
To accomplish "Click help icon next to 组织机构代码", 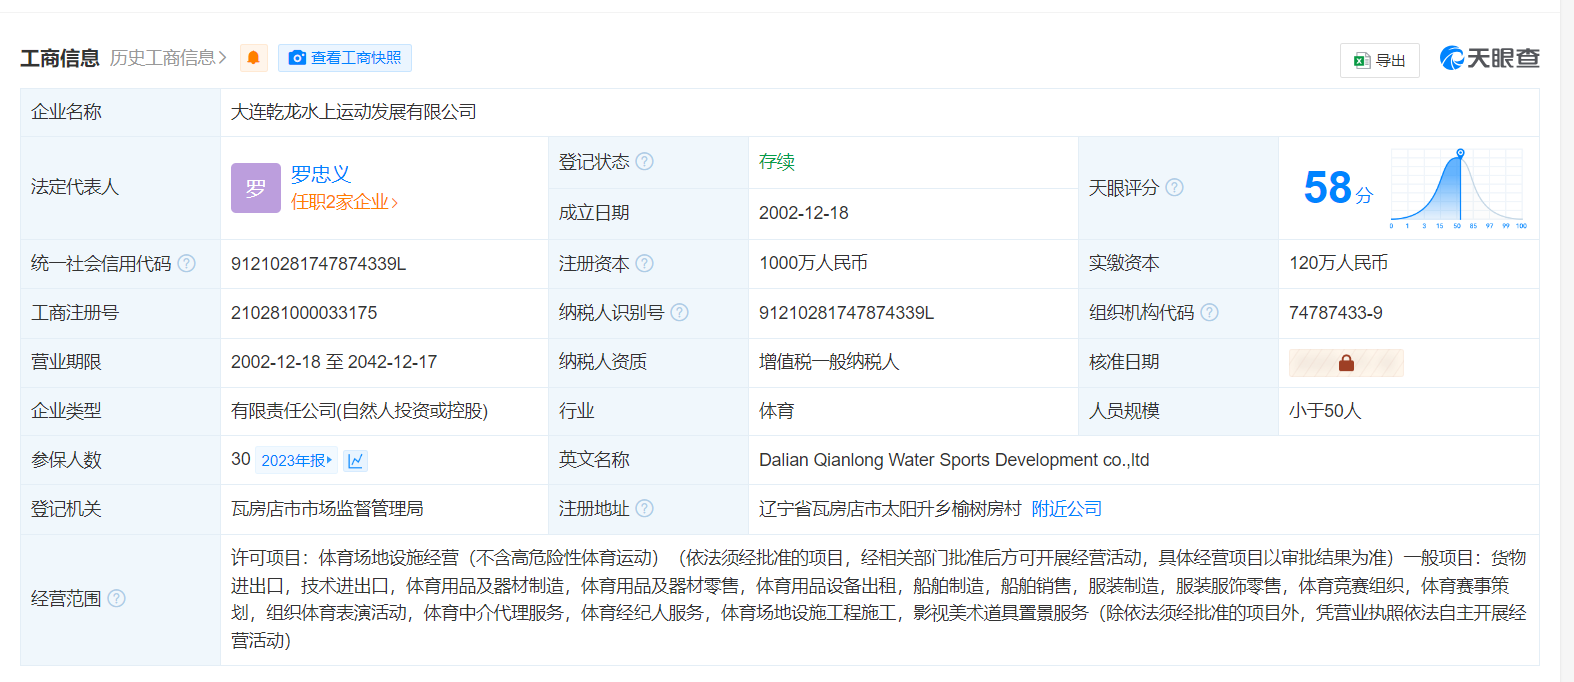I will point(1210,312).
